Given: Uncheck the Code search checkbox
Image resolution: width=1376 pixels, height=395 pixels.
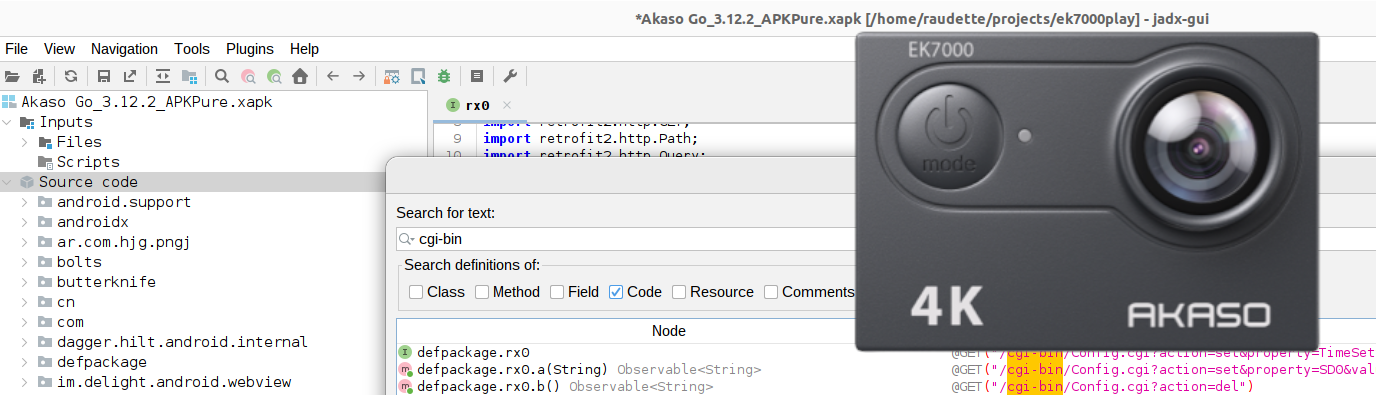Looking at the screenshot, I should [616, 292].
